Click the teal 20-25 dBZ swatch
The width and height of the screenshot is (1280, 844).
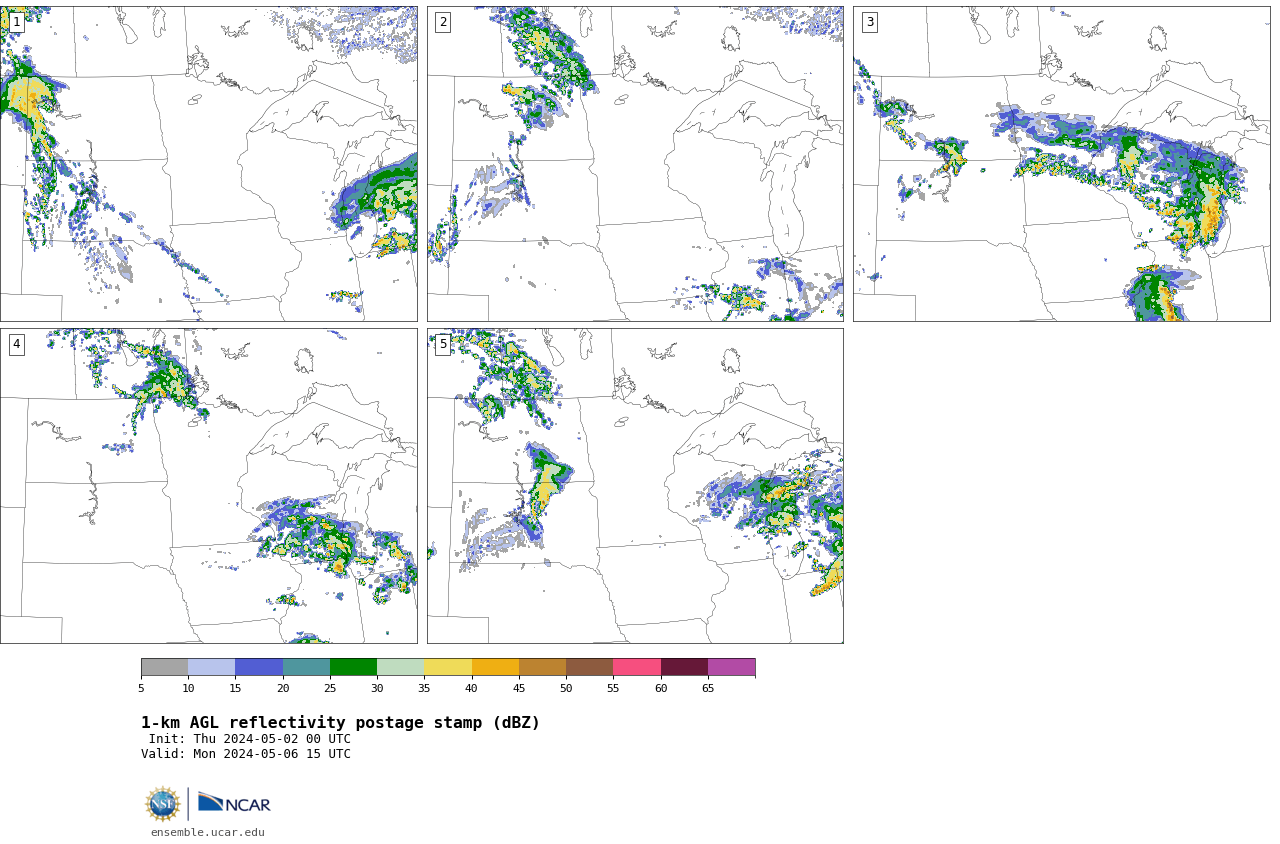(306, 667)
